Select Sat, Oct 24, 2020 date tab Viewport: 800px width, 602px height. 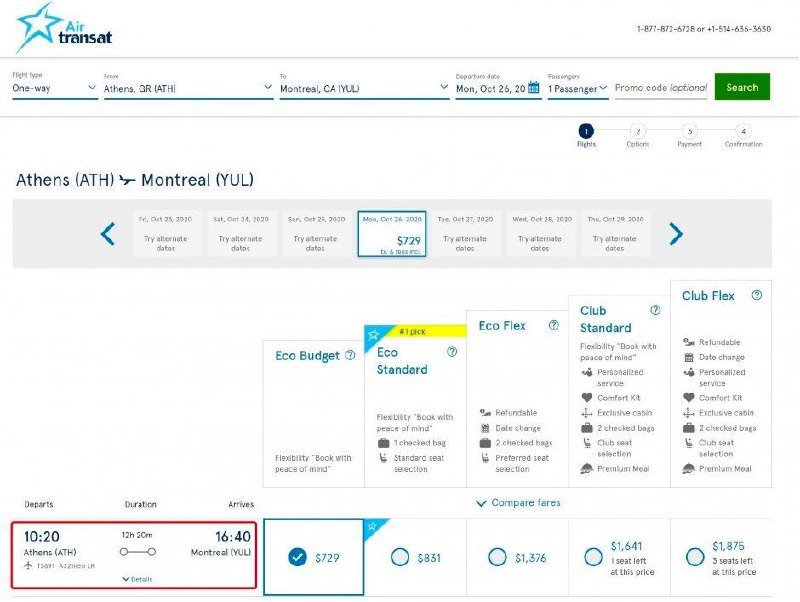(x=240, y=234)
